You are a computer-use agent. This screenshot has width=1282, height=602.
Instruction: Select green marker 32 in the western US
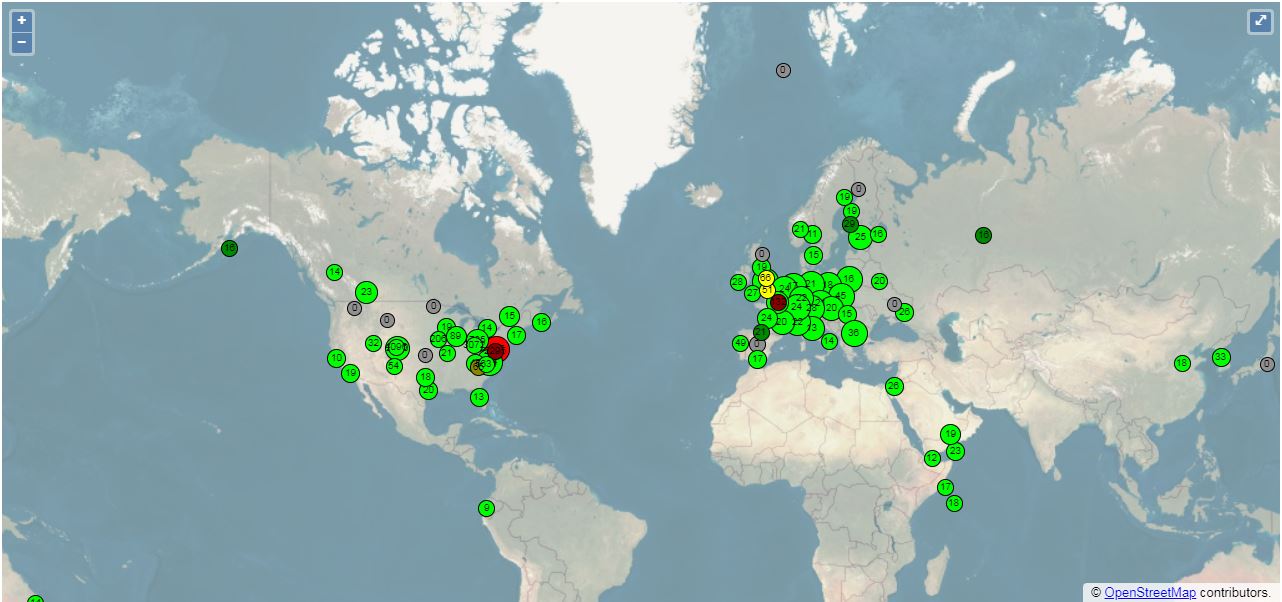pos(373,343)
